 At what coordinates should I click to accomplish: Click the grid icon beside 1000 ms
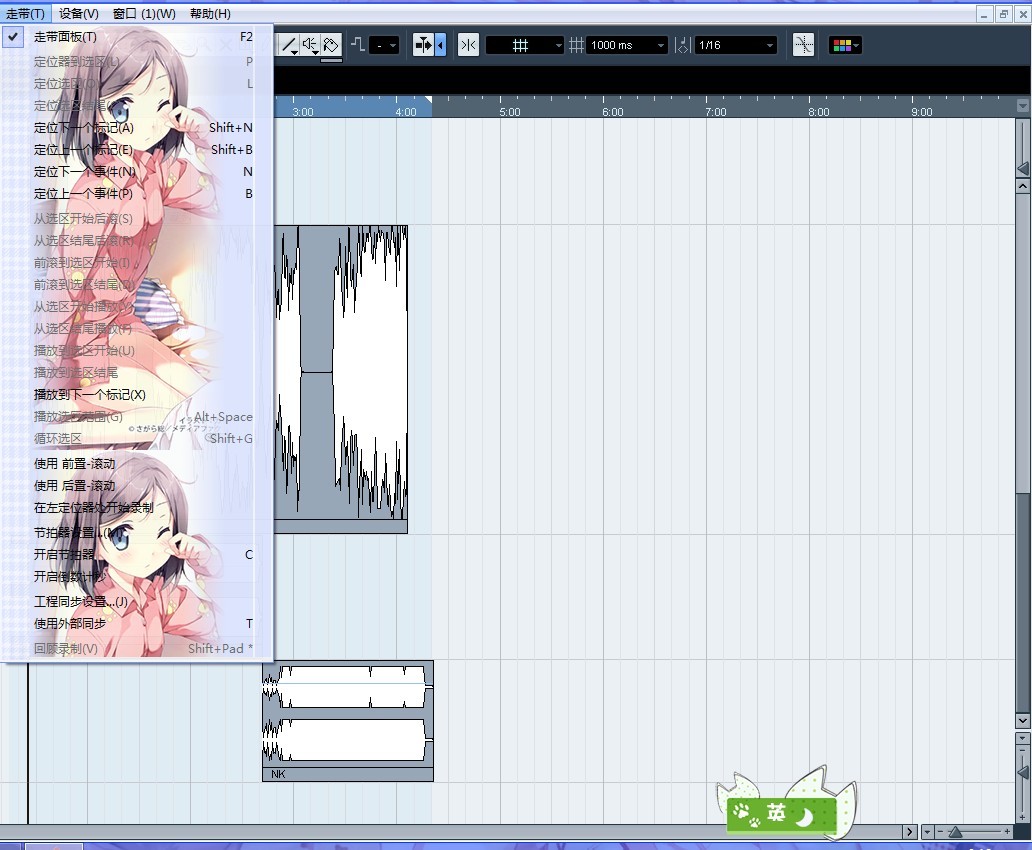(576, 45)
